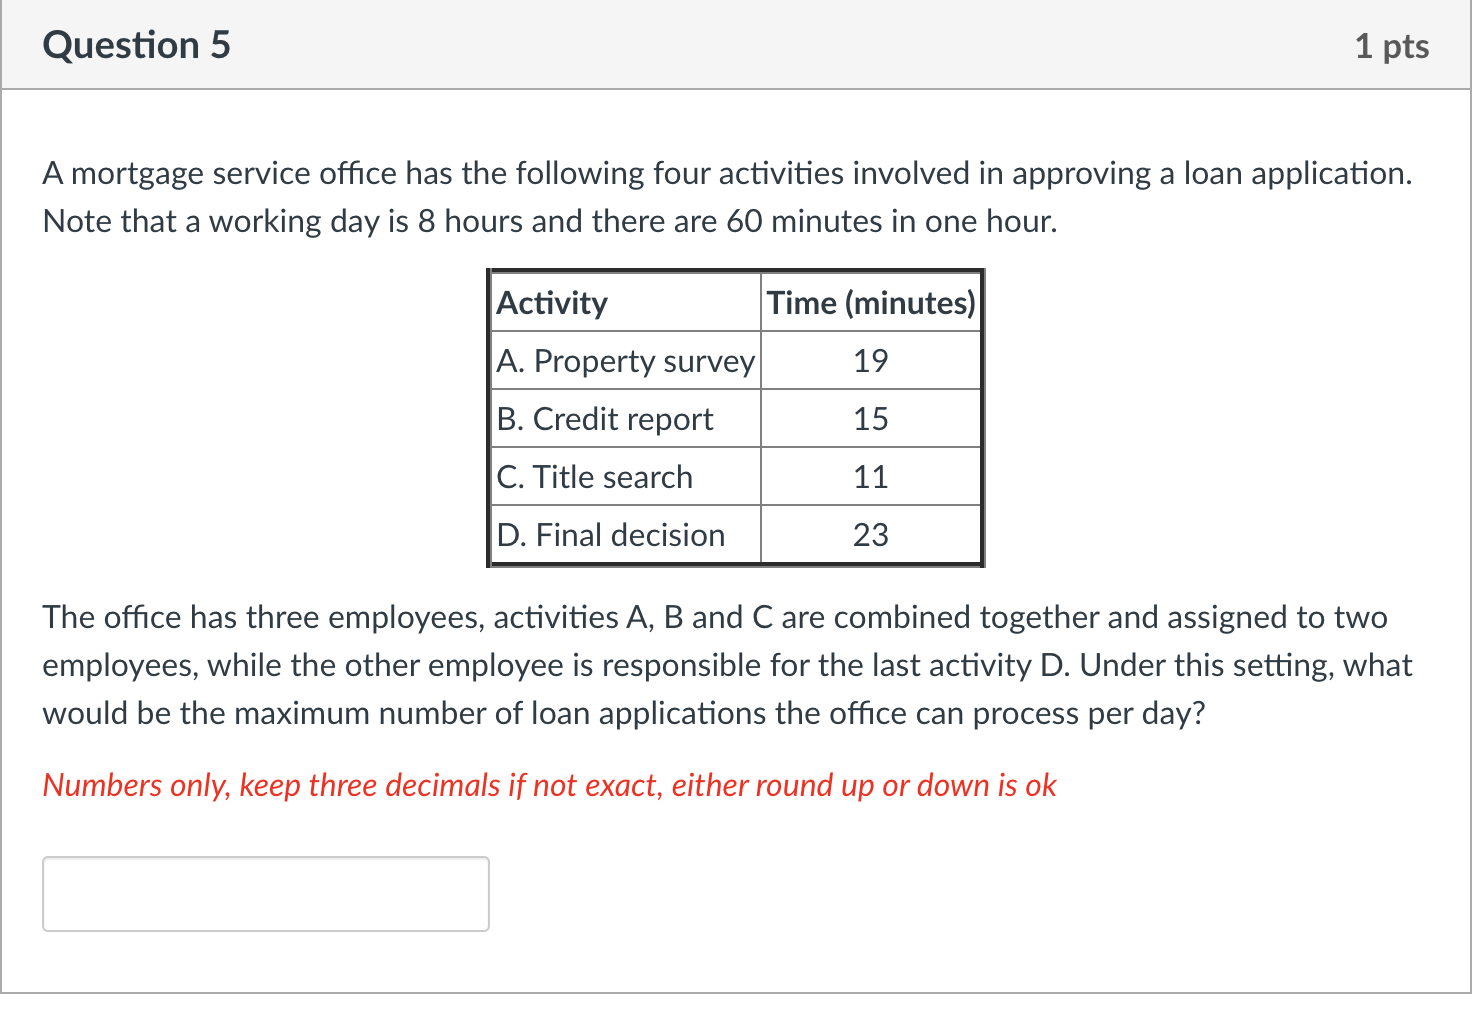
Task: Click the value 11 in the table
Action: tap(871, 476)
